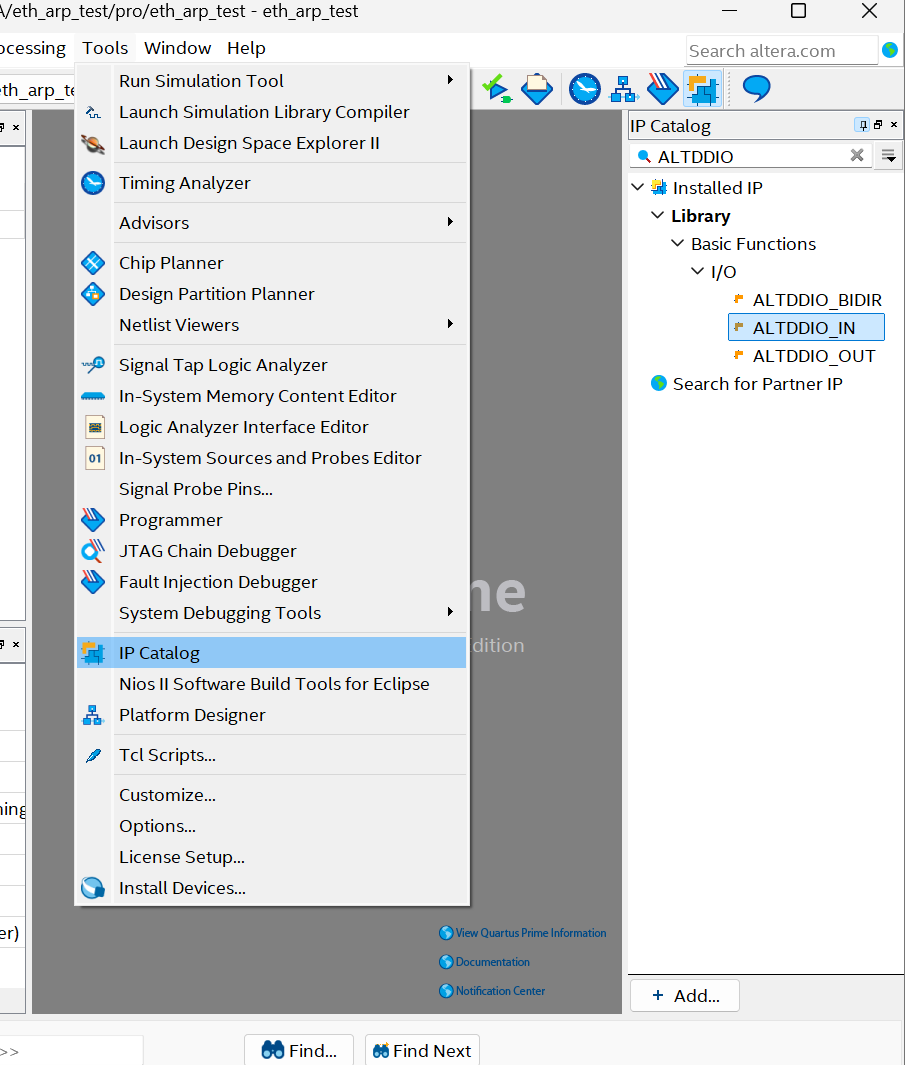
Task: Click the Timing Analyzer clock toolbar icon
Action: coord(584,89)
